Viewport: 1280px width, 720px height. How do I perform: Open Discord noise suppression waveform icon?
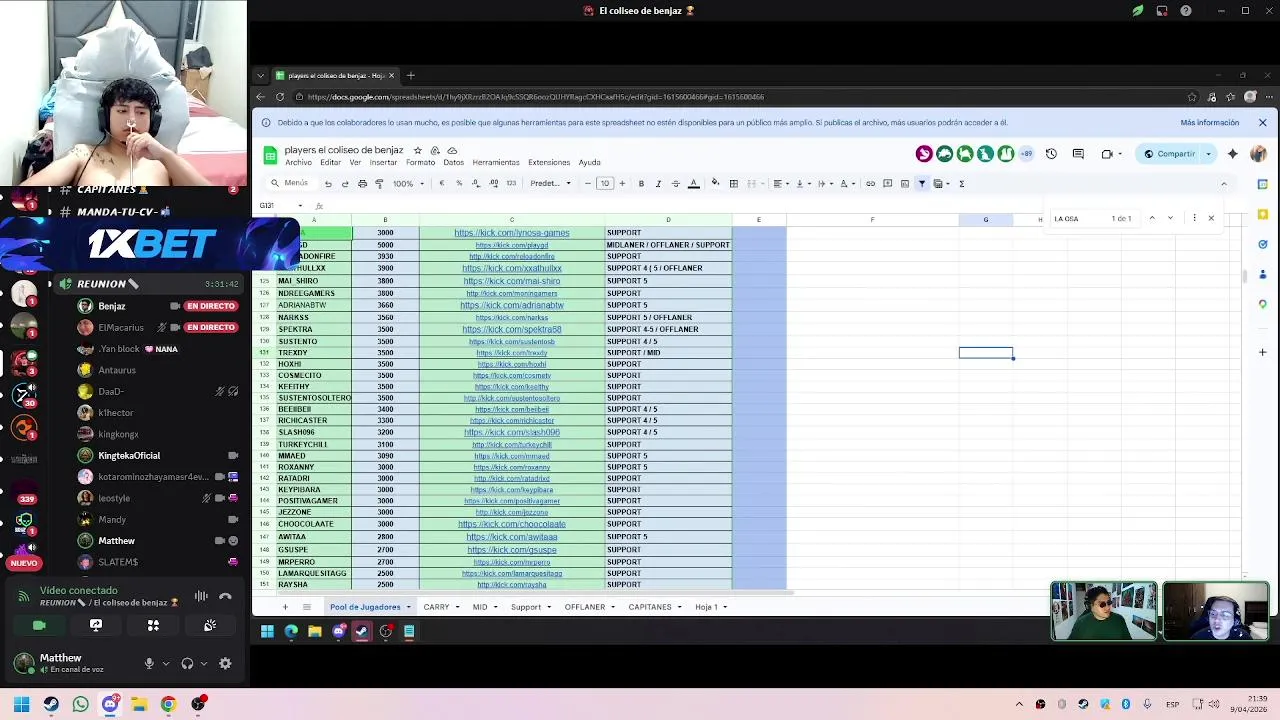click(201, 596)
